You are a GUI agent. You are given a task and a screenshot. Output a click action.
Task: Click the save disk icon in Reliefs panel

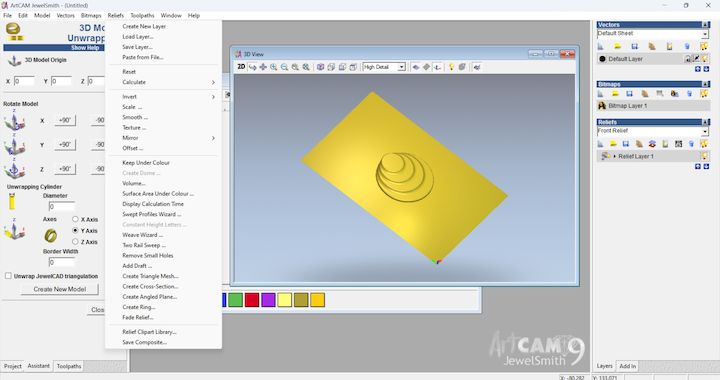coord(625,144)
